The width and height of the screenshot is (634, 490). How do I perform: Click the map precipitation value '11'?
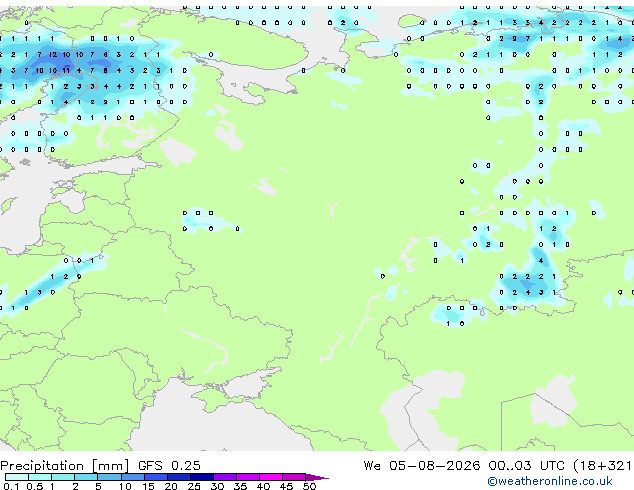[x=66, y=70]
